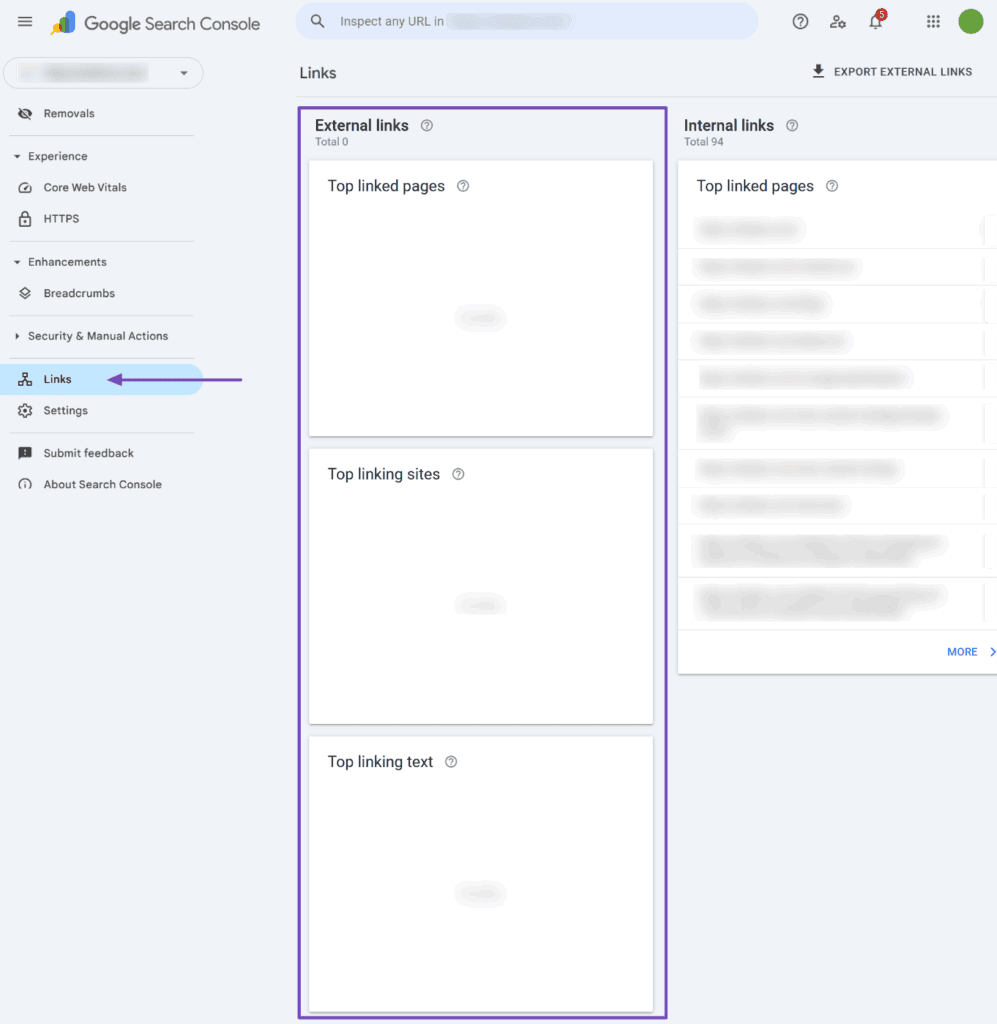Open the Google apps grid
Screen dimensions: 997x1024
coord(933,21)
